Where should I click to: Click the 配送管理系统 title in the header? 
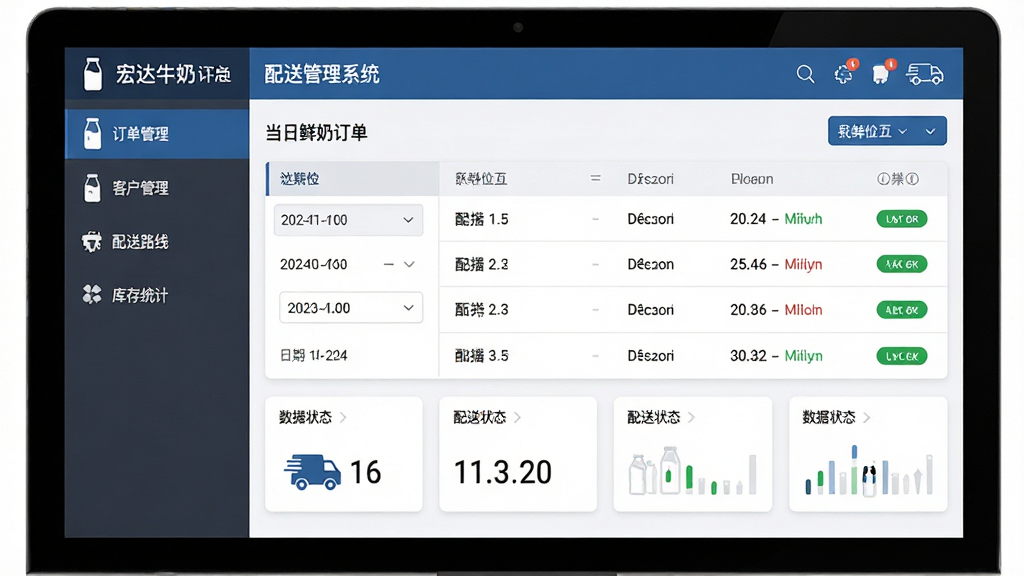tap(321, 74)
